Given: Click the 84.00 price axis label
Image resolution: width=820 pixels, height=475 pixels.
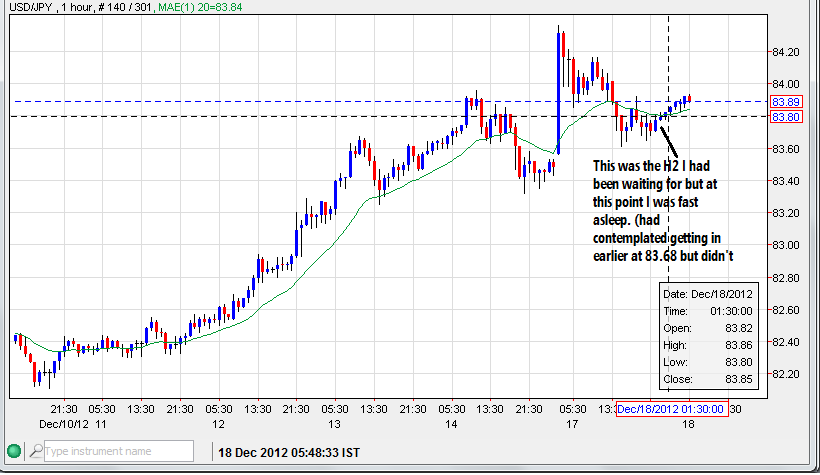Looking at the screenshot, I should 786,84.
